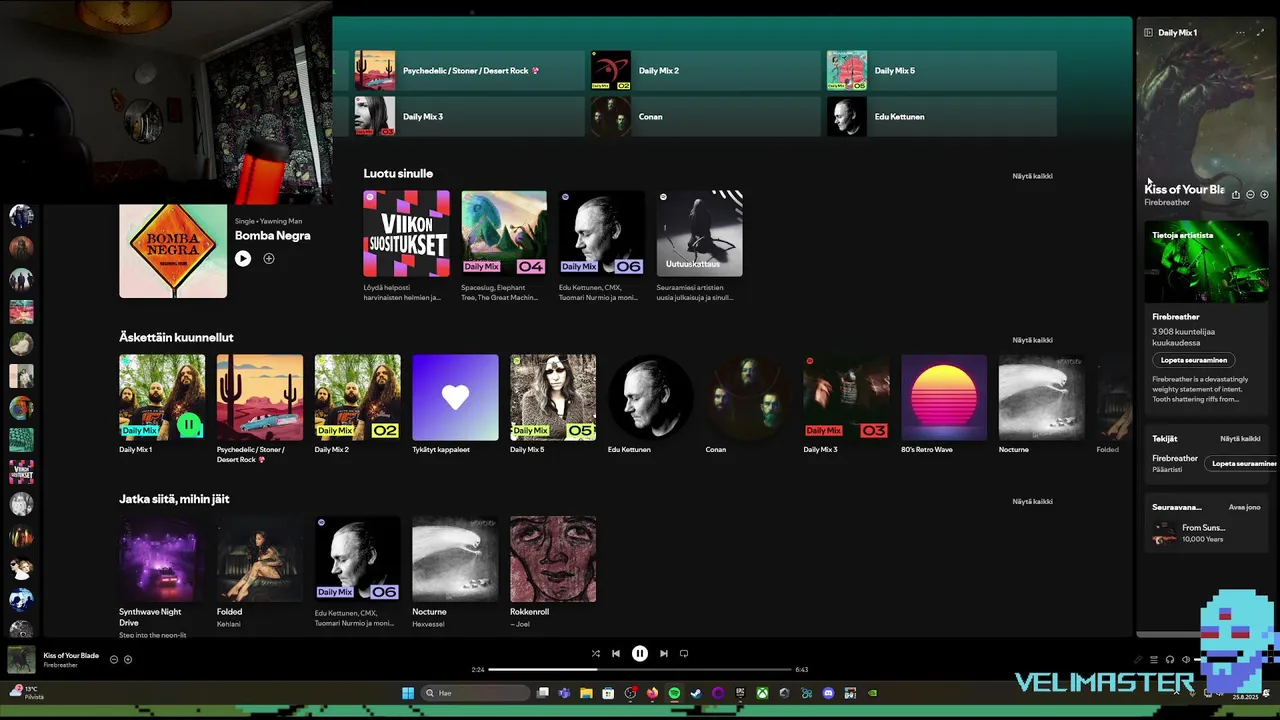The height and width of the screenshot is (720, 1280).
Task: Add Kiss of Your Blade via plus icon in player bar
Action: (x=128, y=660)
